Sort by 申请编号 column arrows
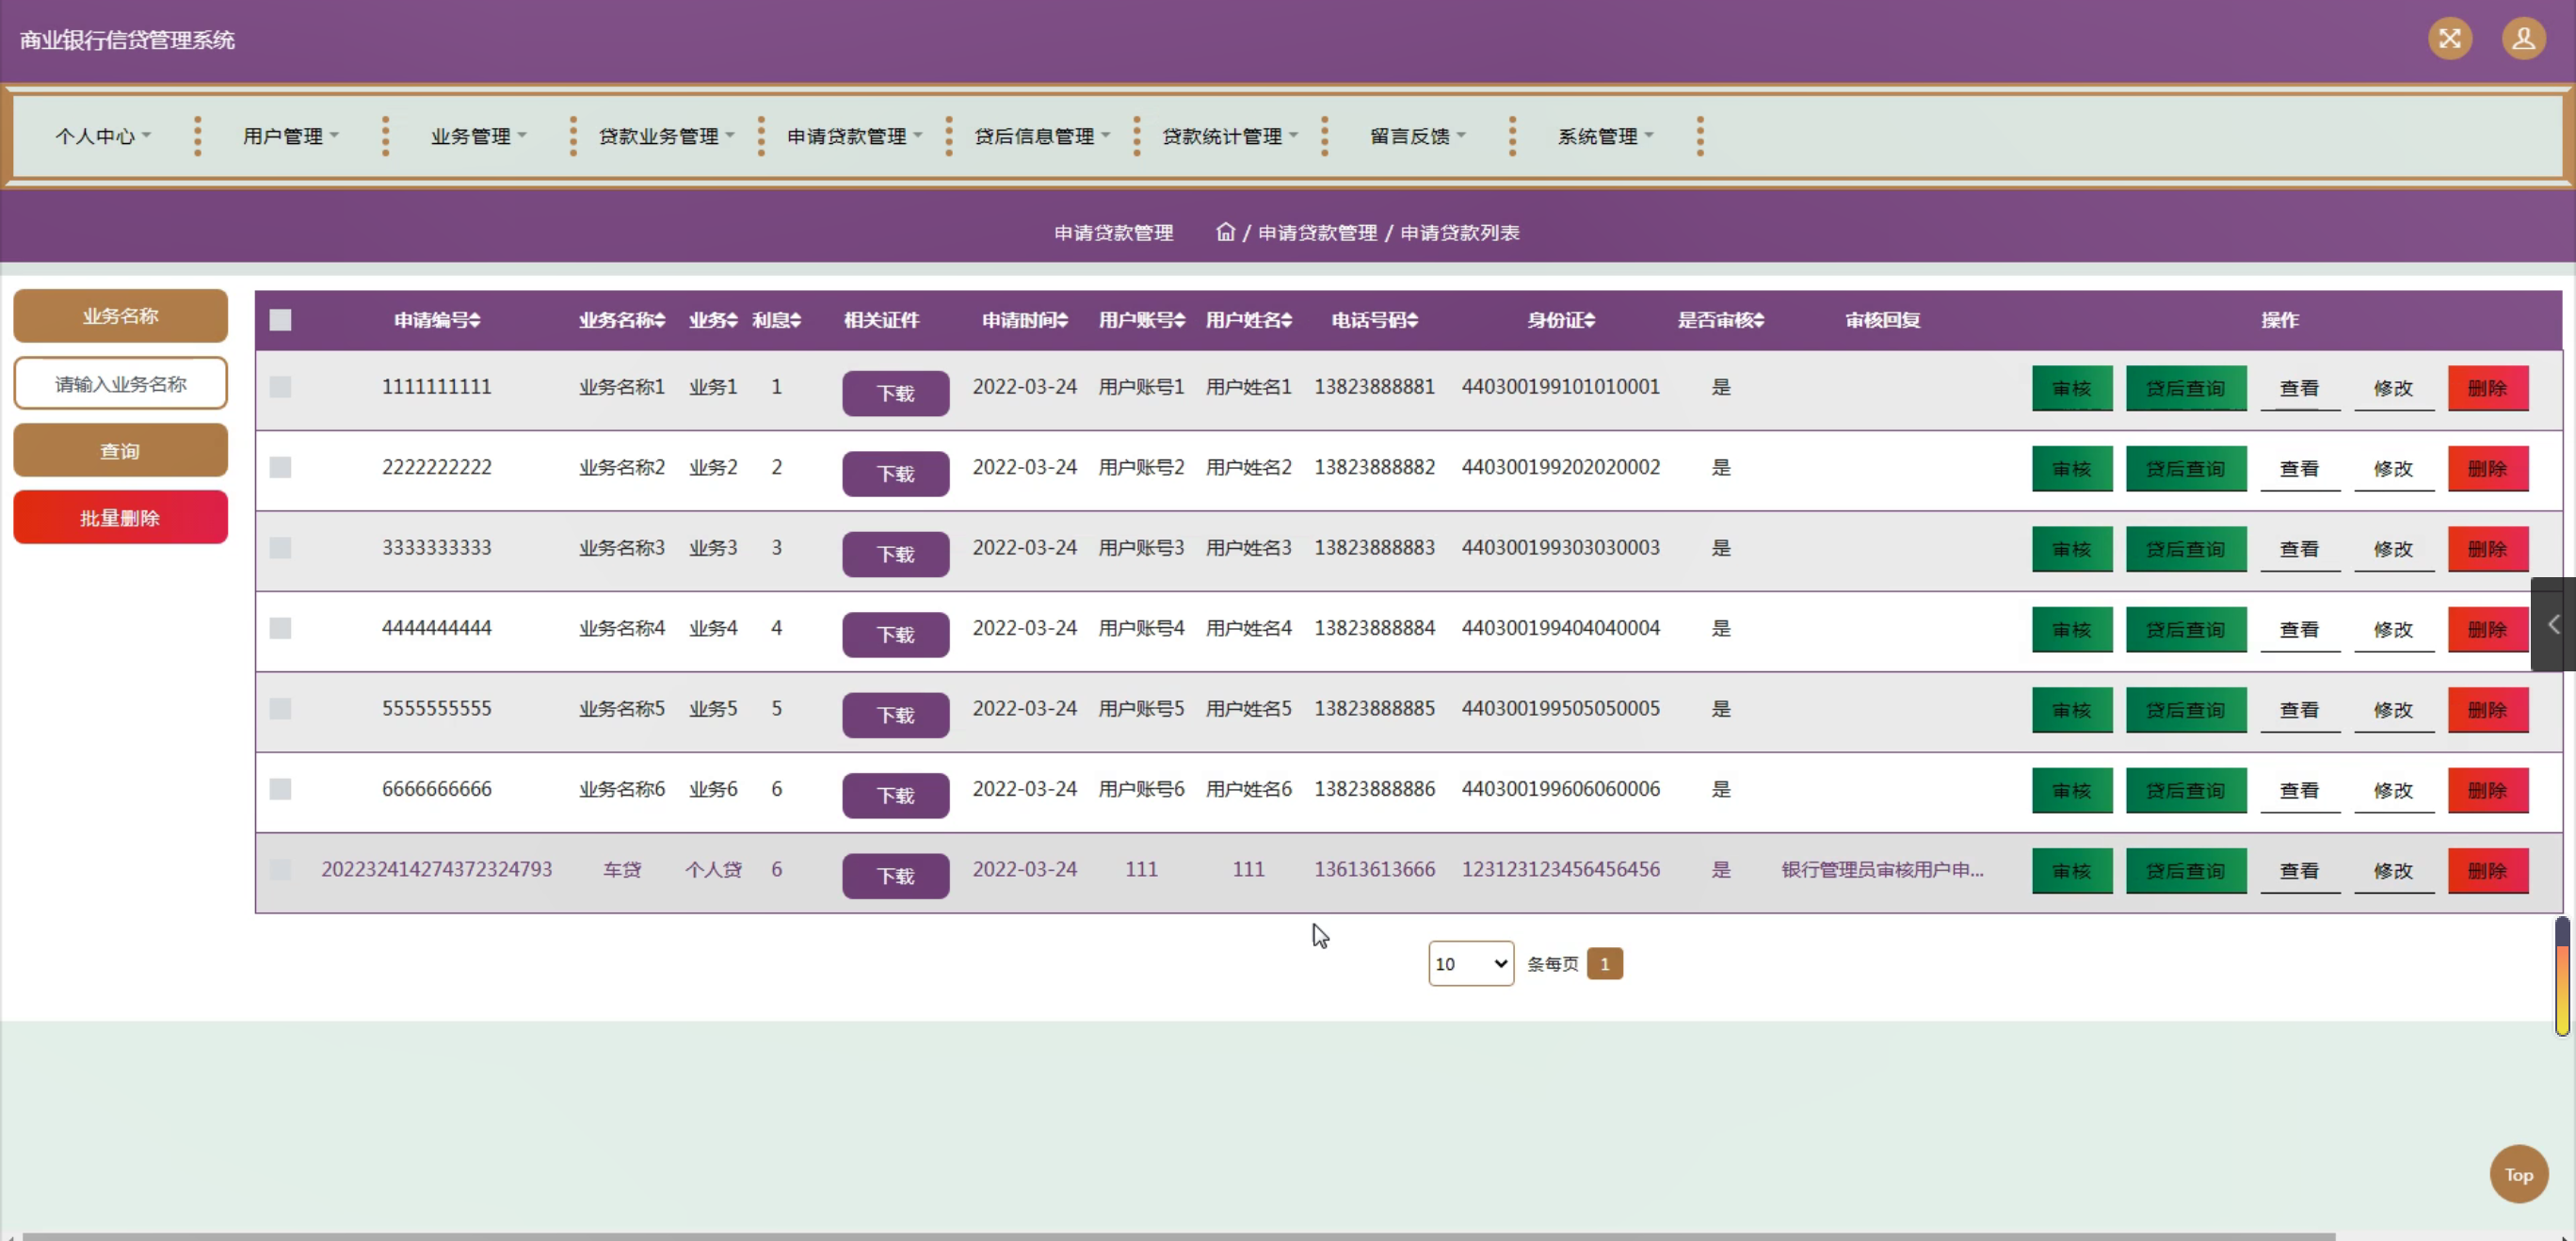Viewport: 2576px width, 1241px height. coord(475,320)
